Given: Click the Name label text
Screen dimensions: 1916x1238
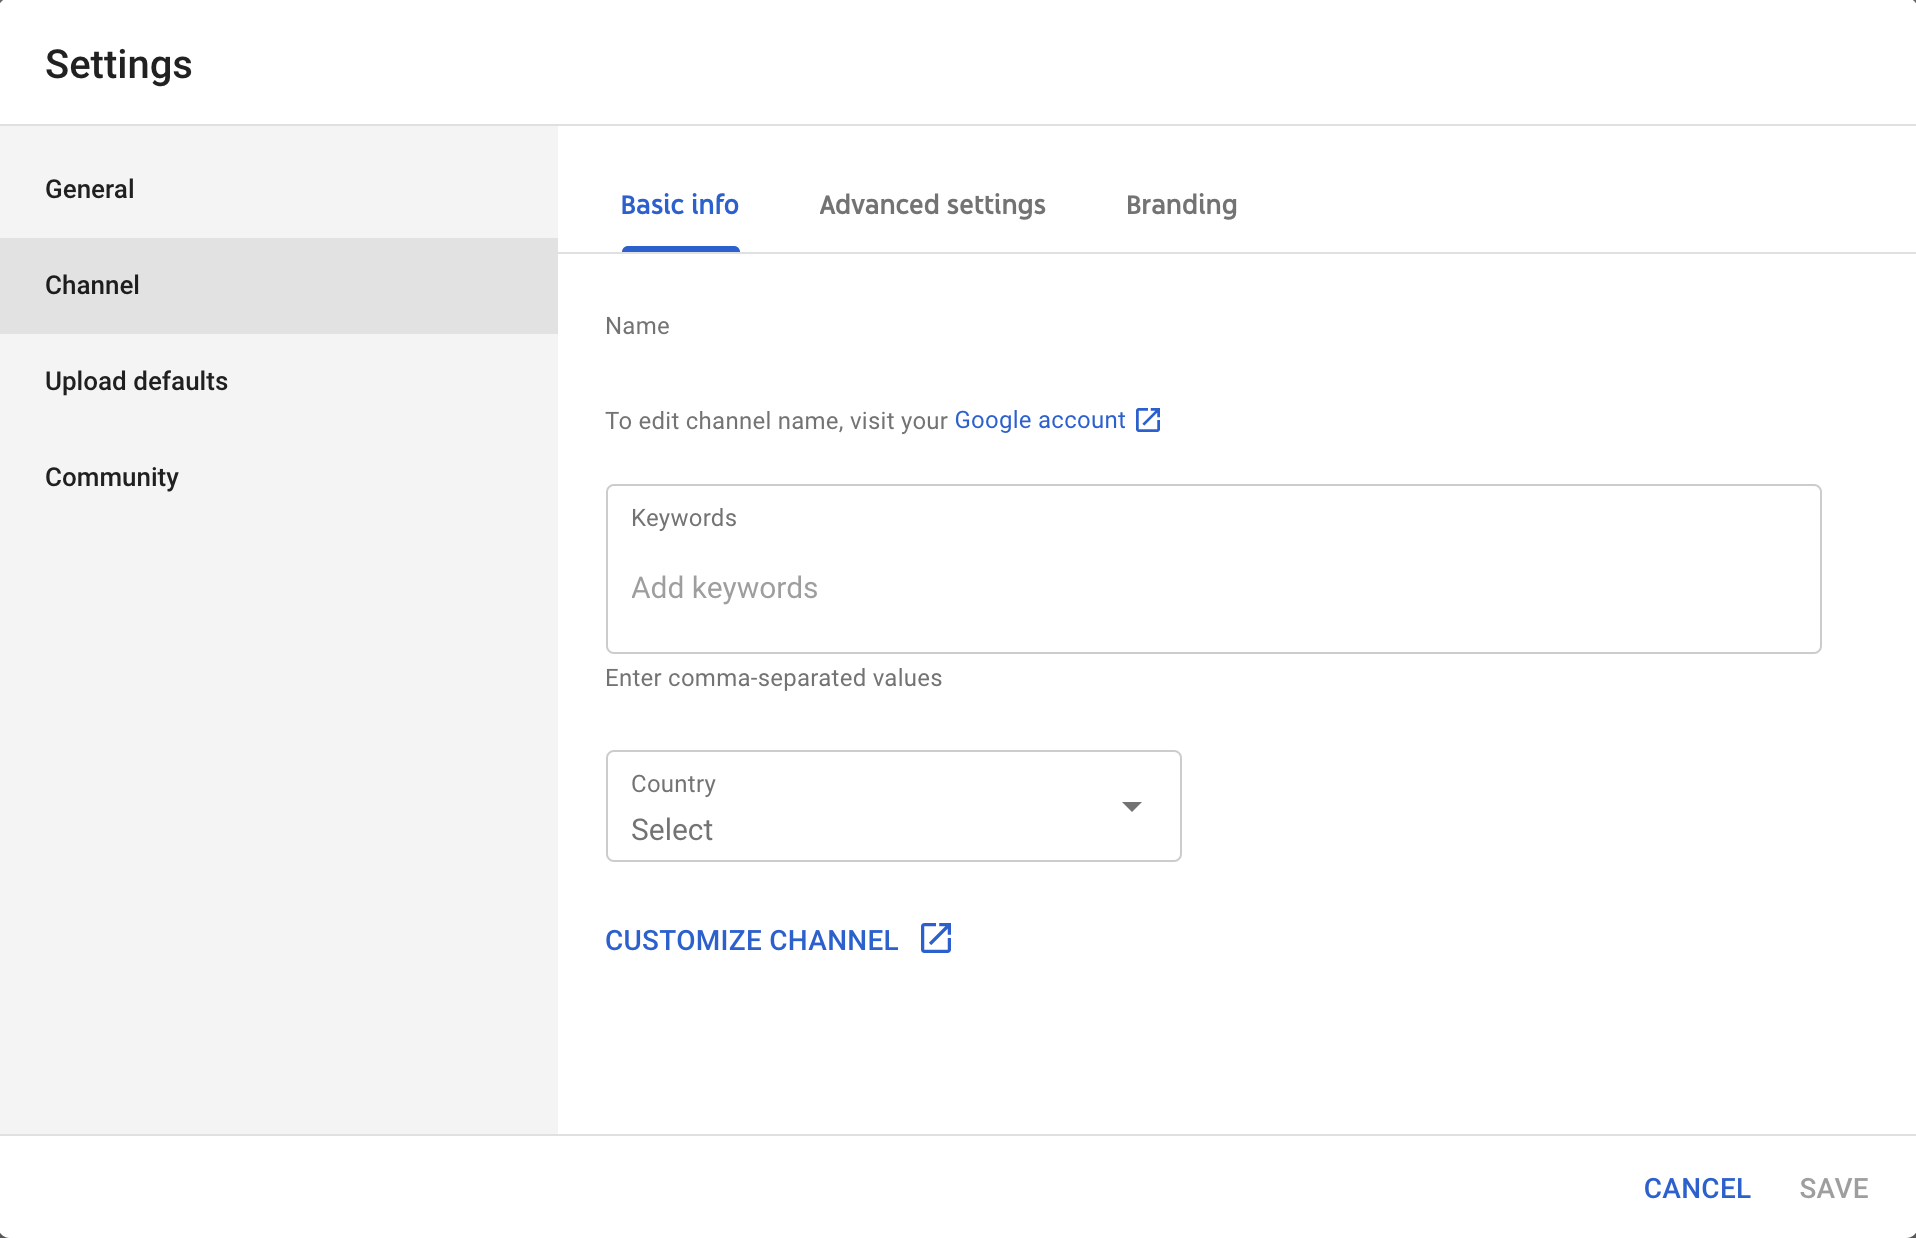Looking at the screenshot, I should 637,326.
